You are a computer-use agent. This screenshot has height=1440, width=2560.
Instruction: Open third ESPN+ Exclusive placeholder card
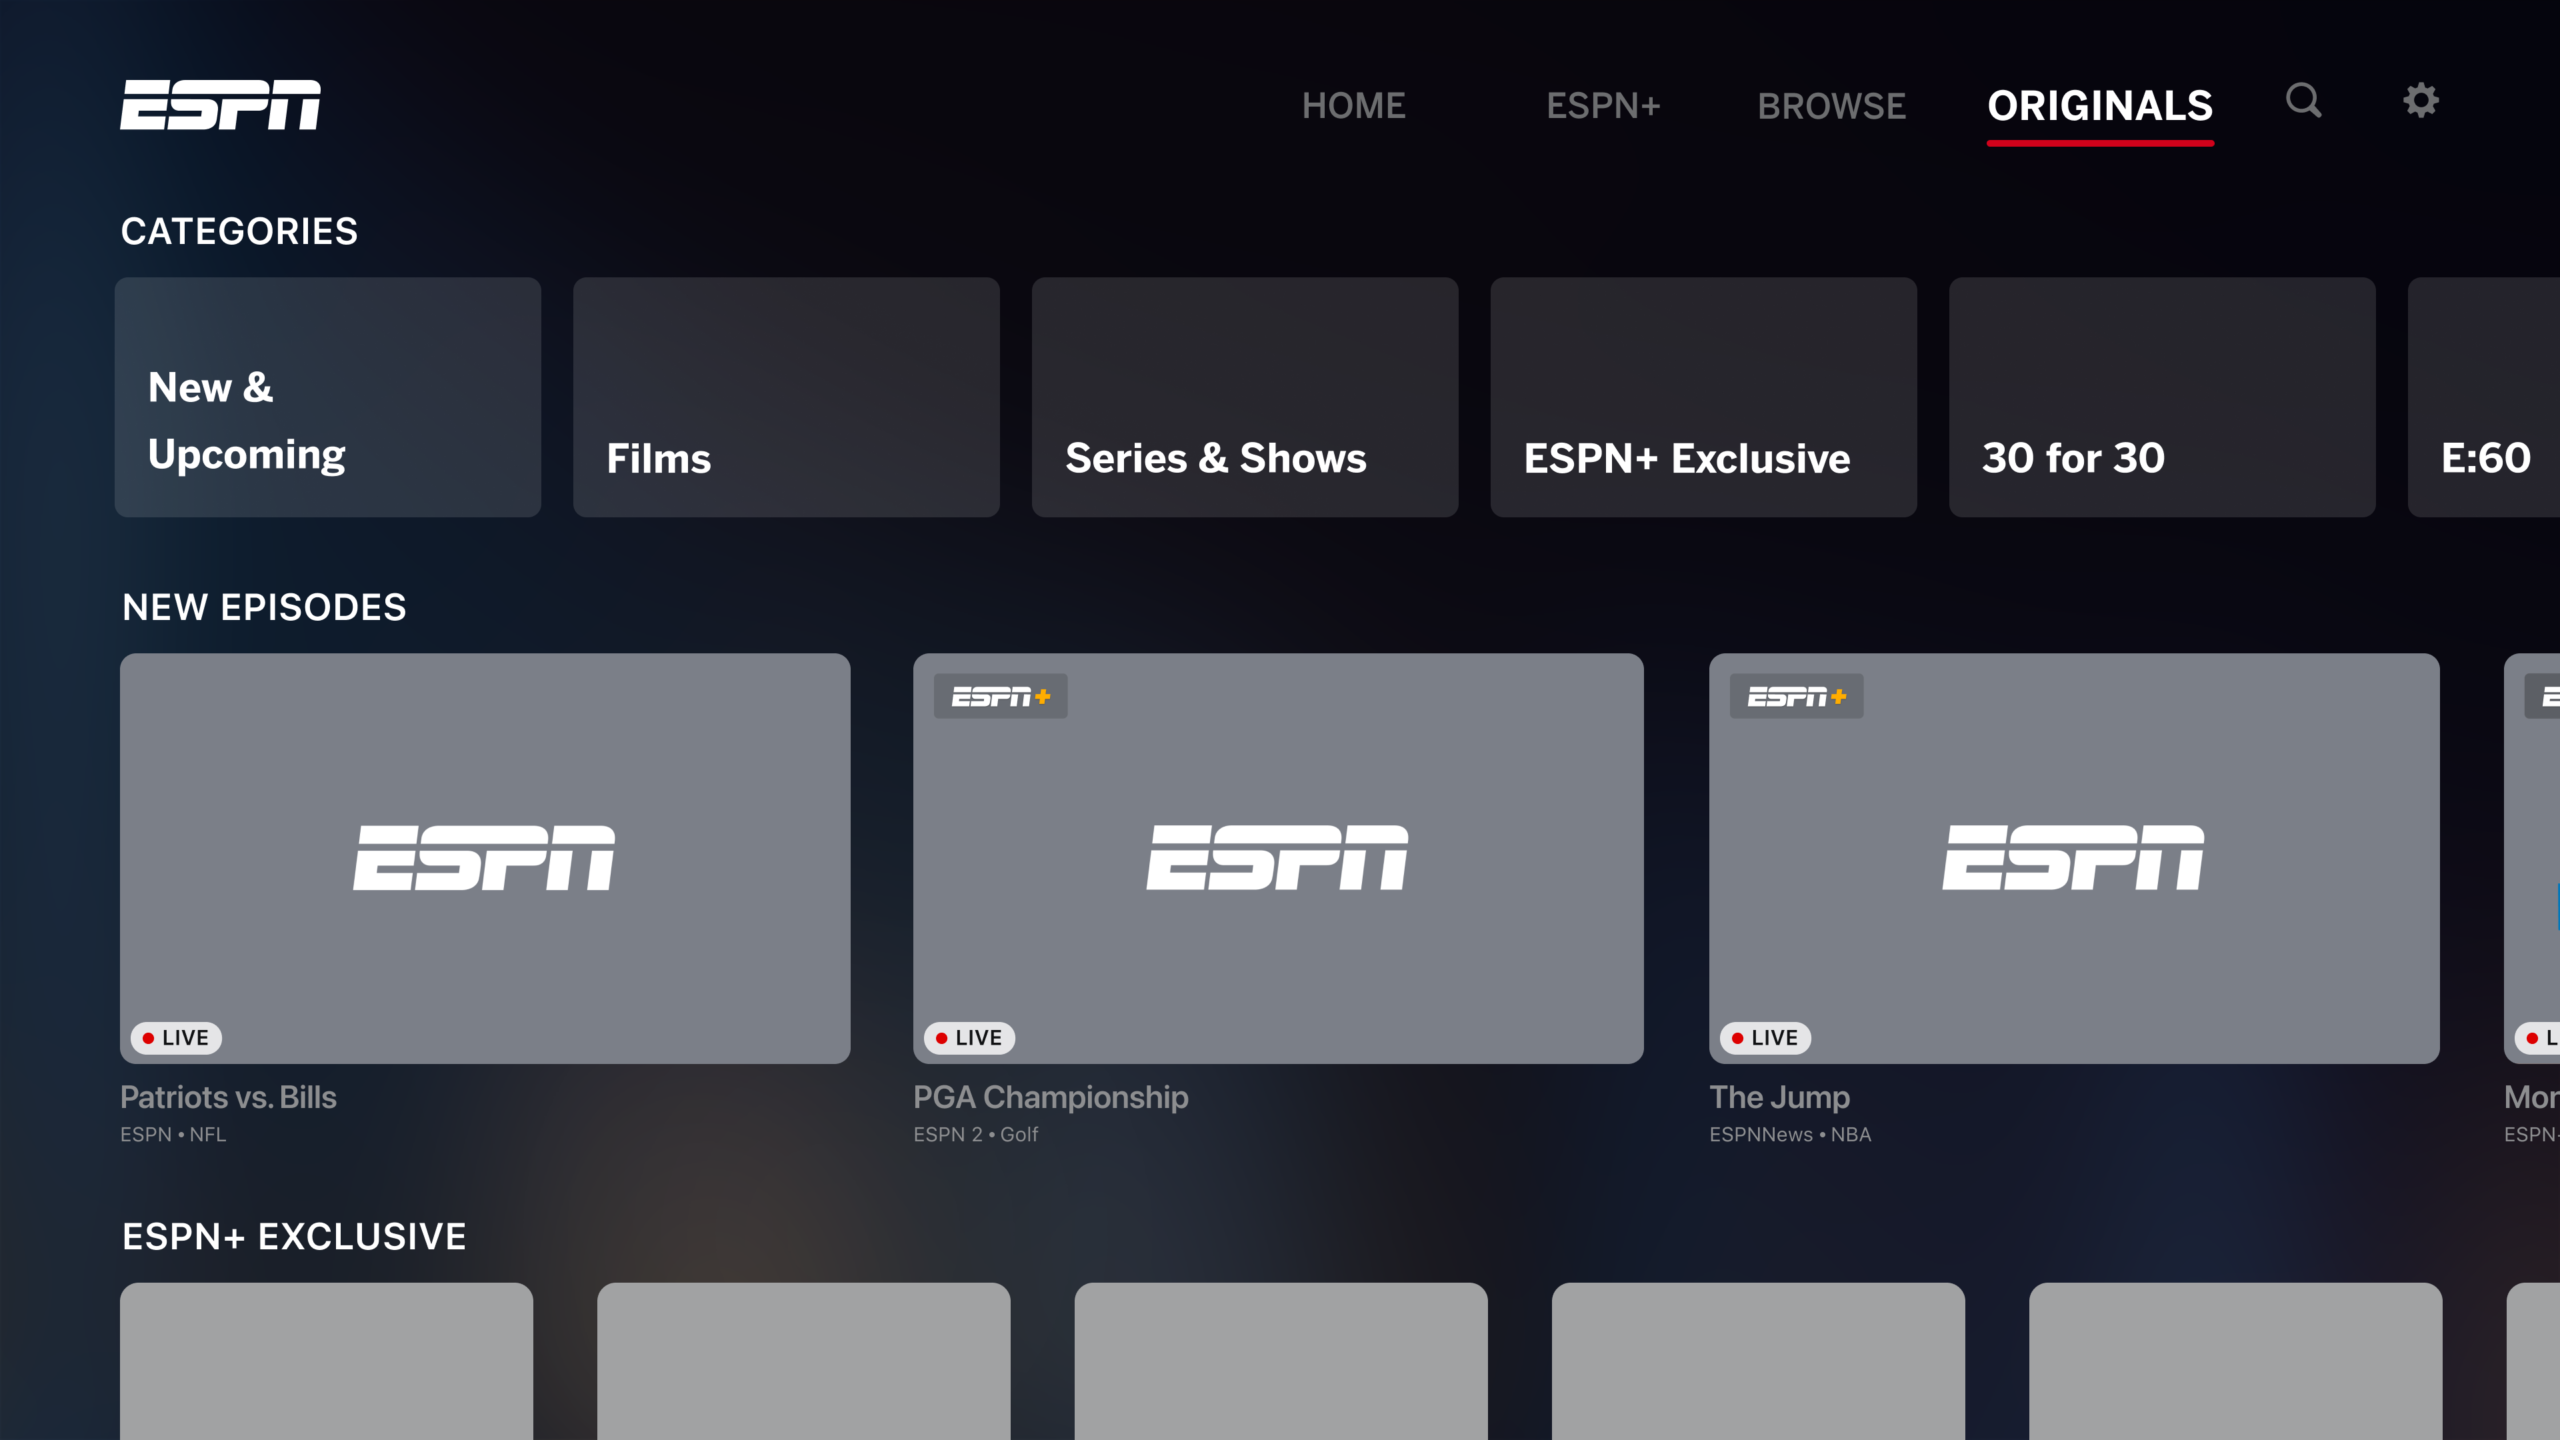[x=1281, y=1361]
